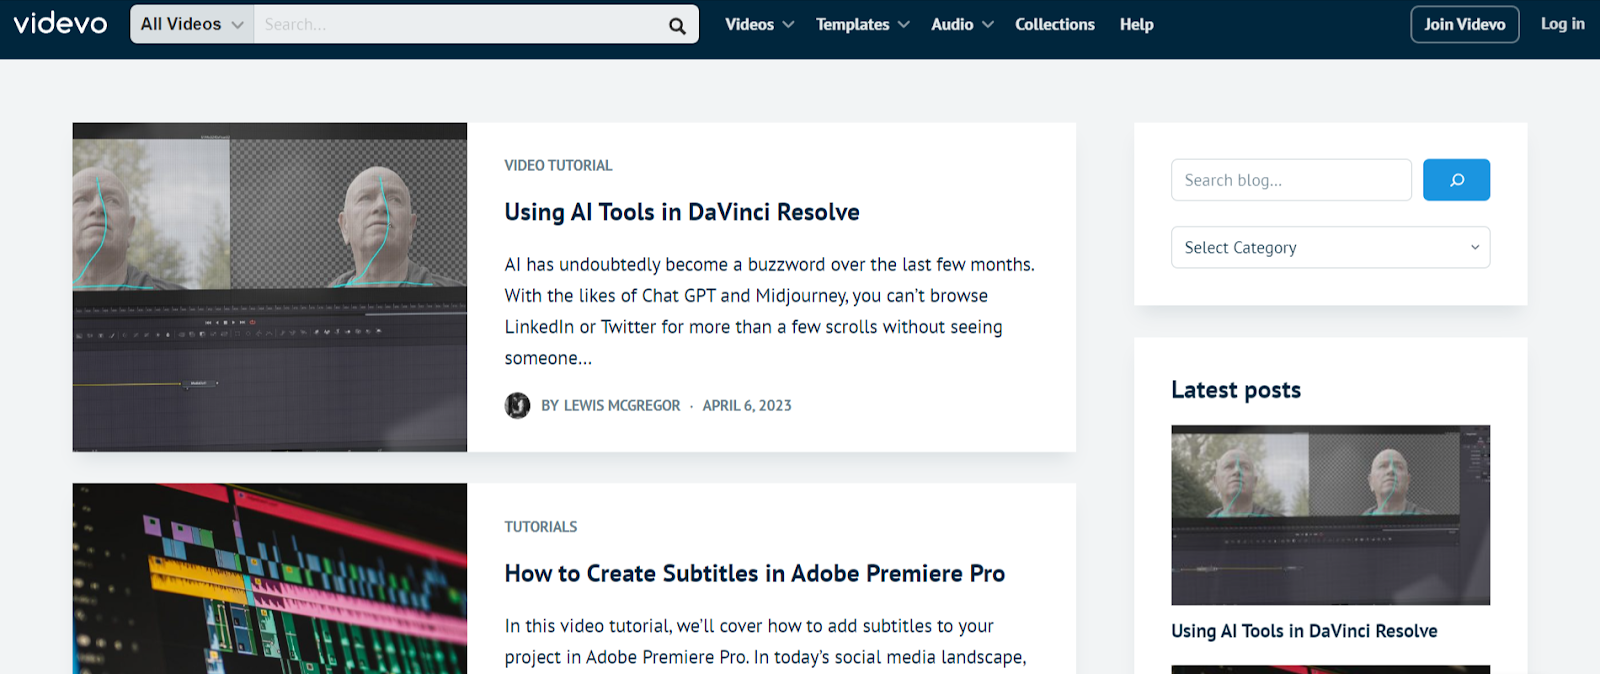
Task: Open the Collections page
Action: [x=1054, y=24]
